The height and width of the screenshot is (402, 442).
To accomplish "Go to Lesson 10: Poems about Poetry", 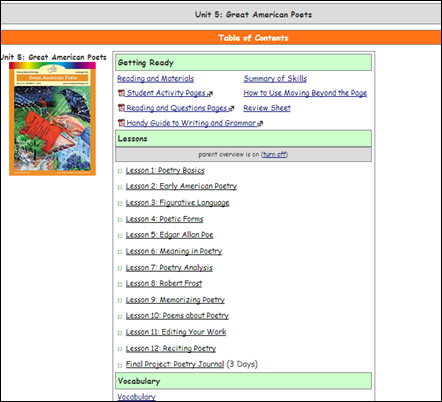I will point(177,316).
